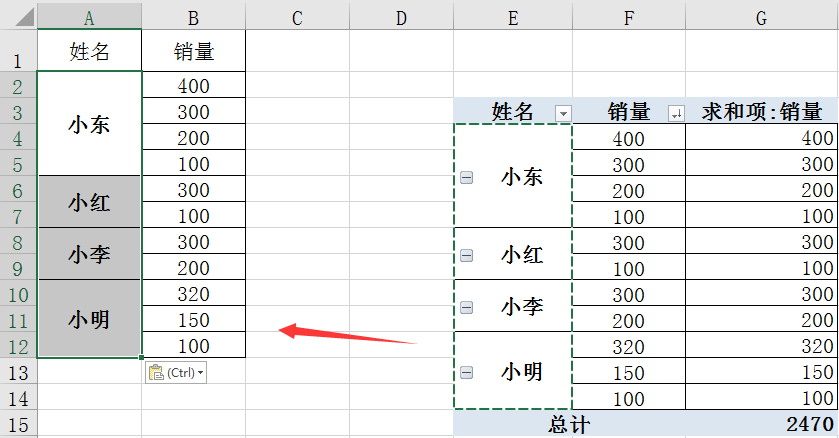
Task: Open the 姓名 pivot filter dropdown
Action: tap(563, 113)
